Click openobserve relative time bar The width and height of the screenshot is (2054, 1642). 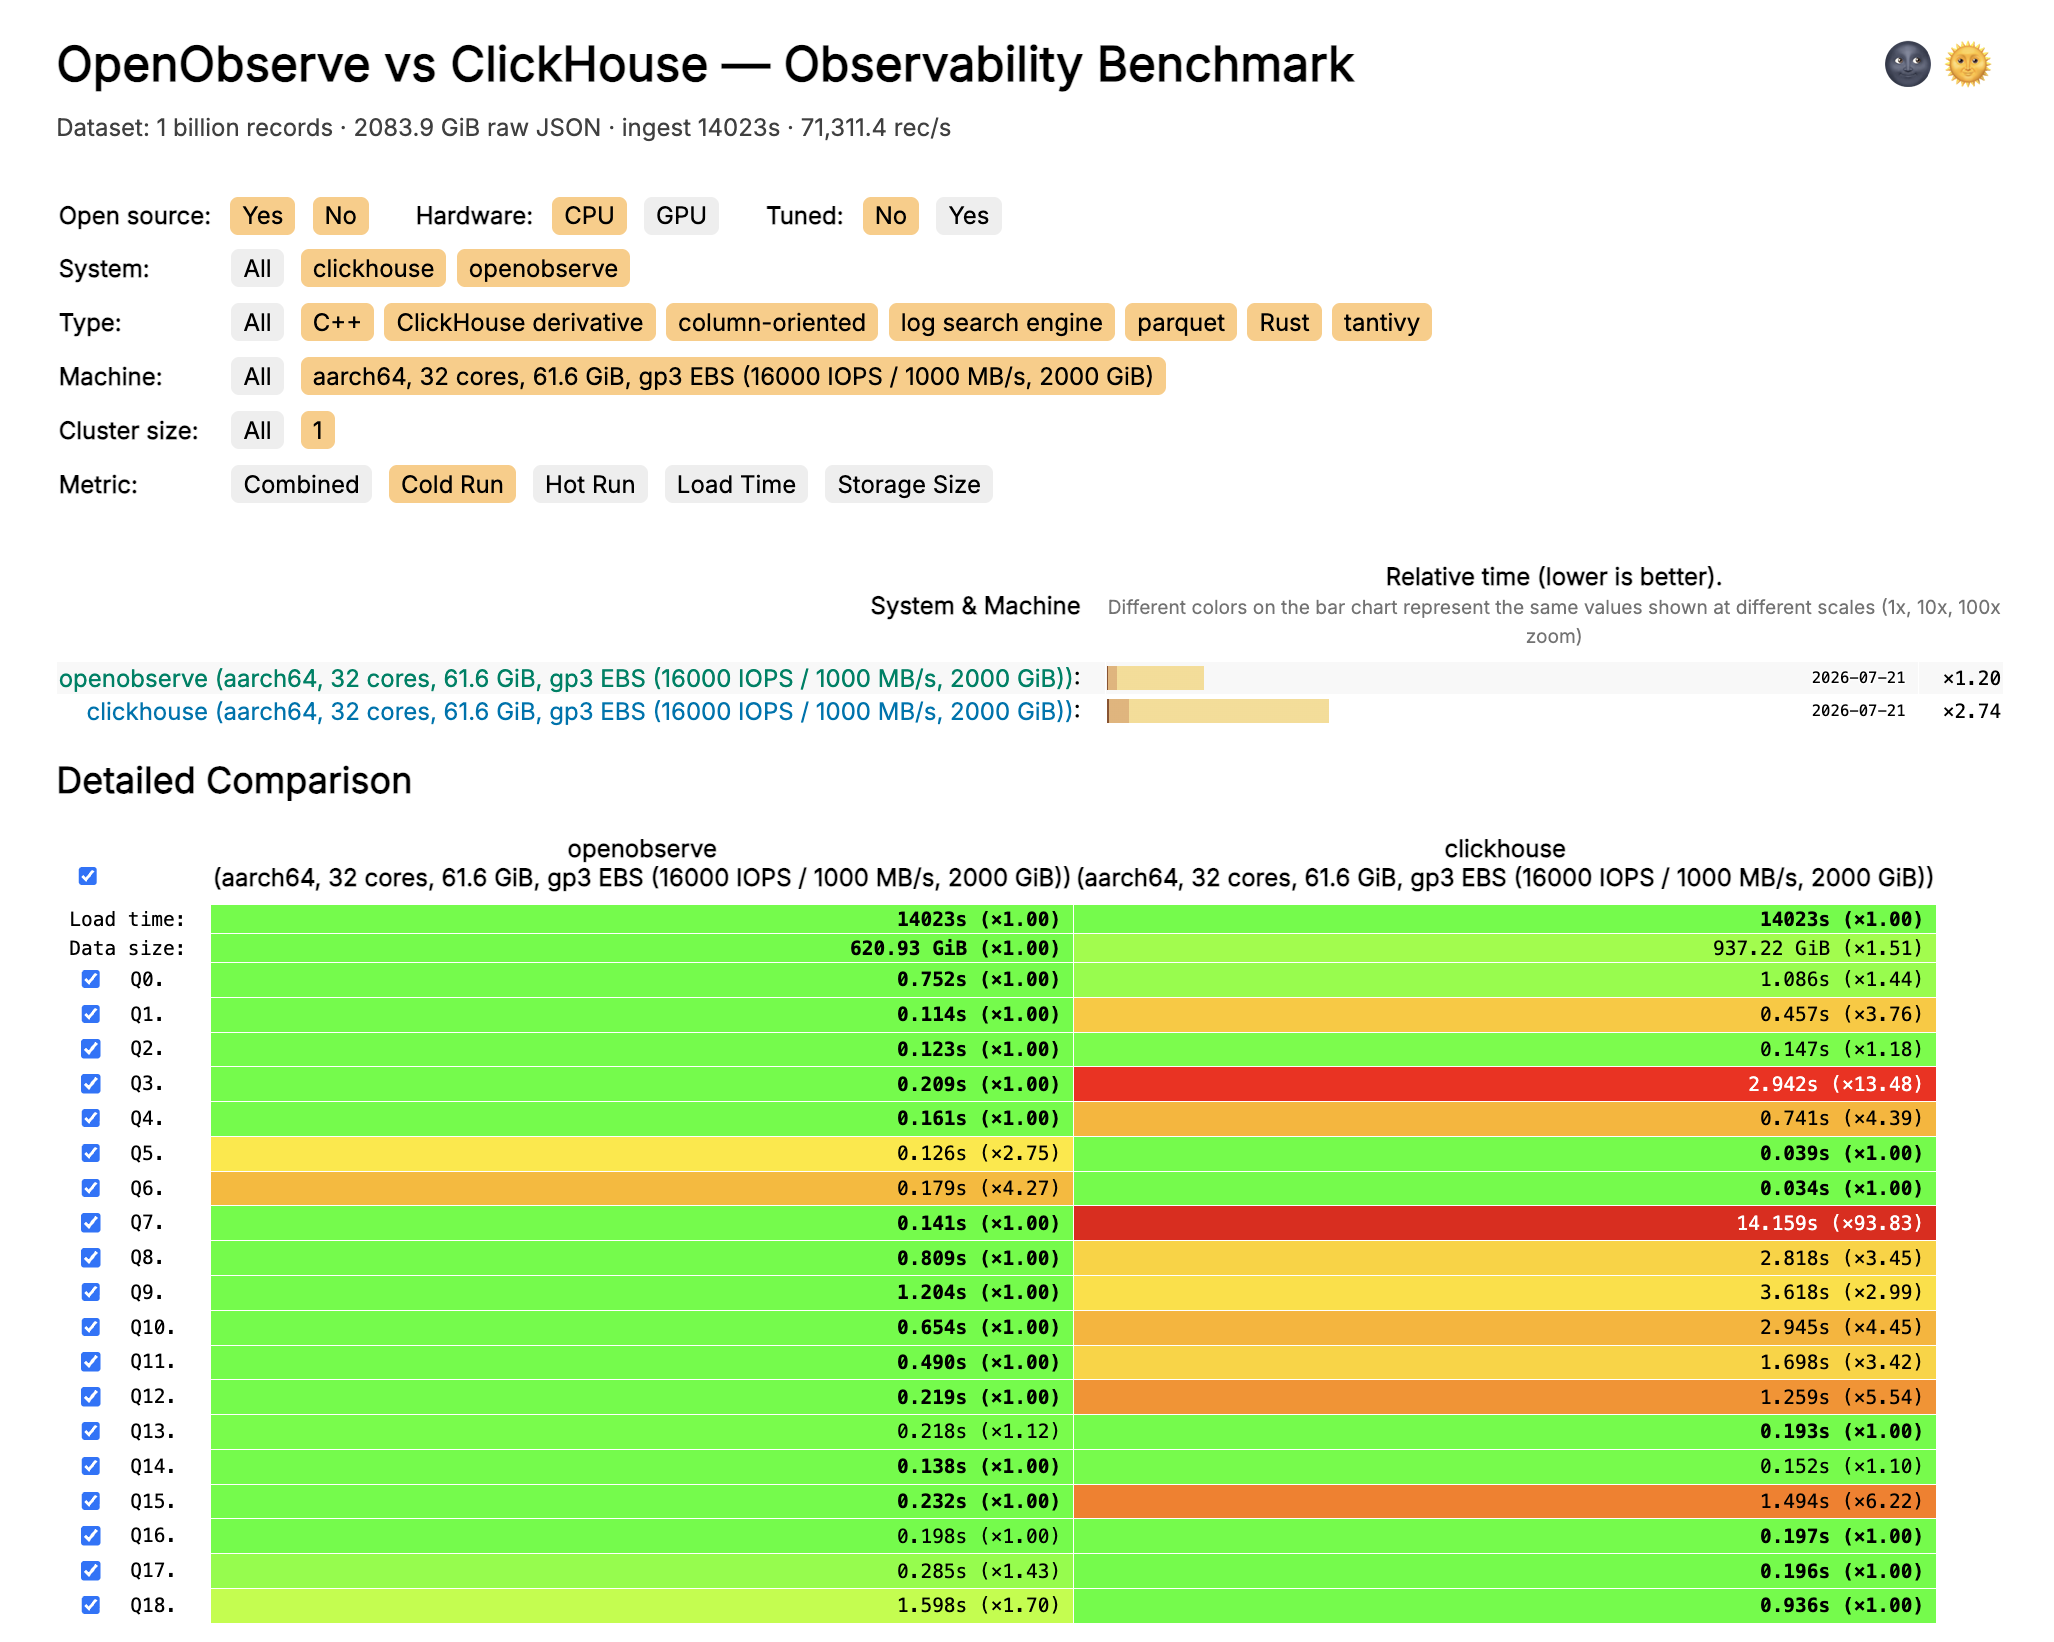(1155, 679)
